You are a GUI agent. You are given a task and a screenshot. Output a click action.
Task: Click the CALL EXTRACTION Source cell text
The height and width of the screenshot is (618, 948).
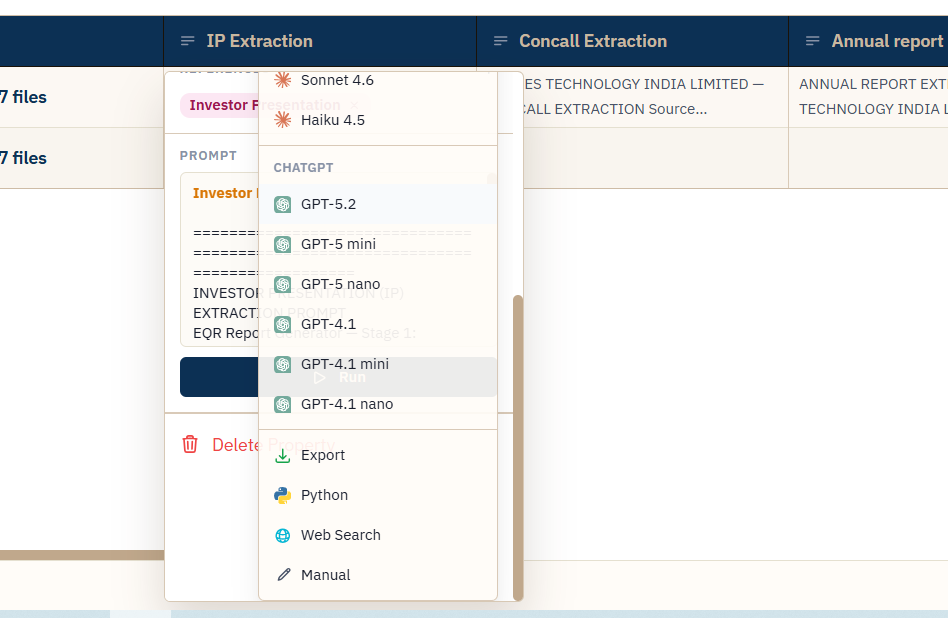click(615, 109)
